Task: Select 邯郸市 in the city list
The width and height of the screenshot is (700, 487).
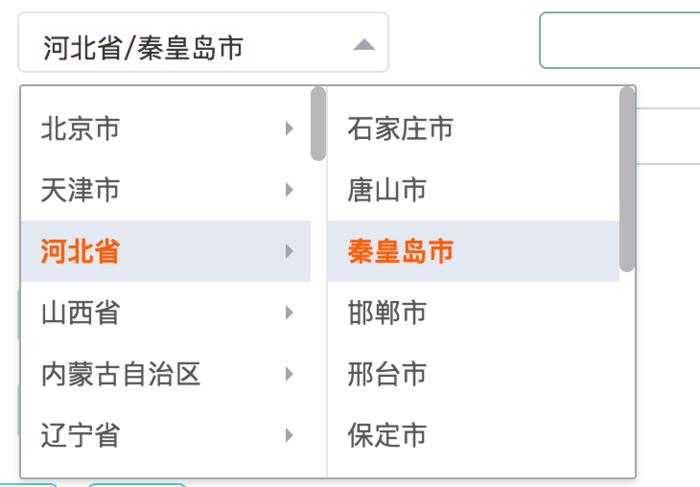Action: [x=388, y=313]
